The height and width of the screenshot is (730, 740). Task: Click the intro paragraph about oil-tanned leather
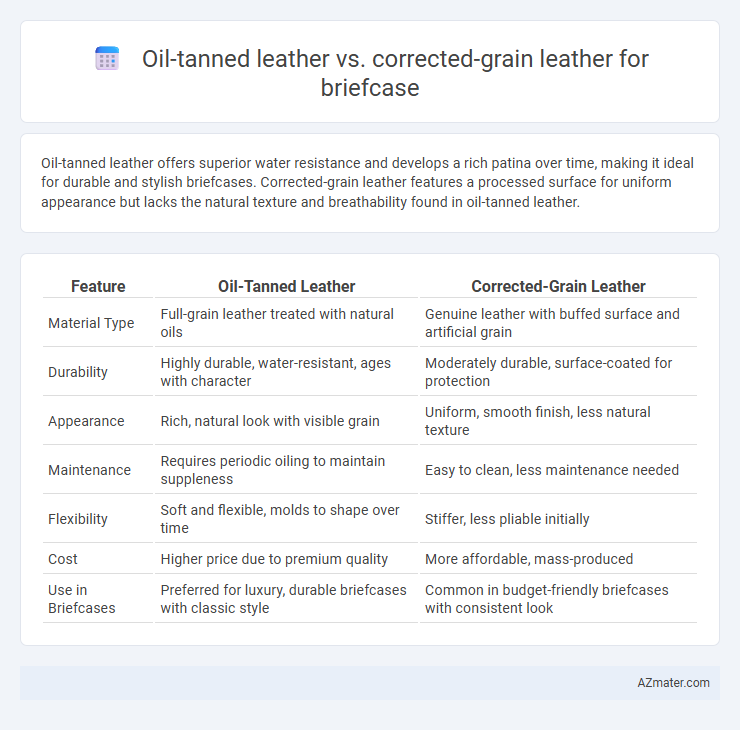367,183
